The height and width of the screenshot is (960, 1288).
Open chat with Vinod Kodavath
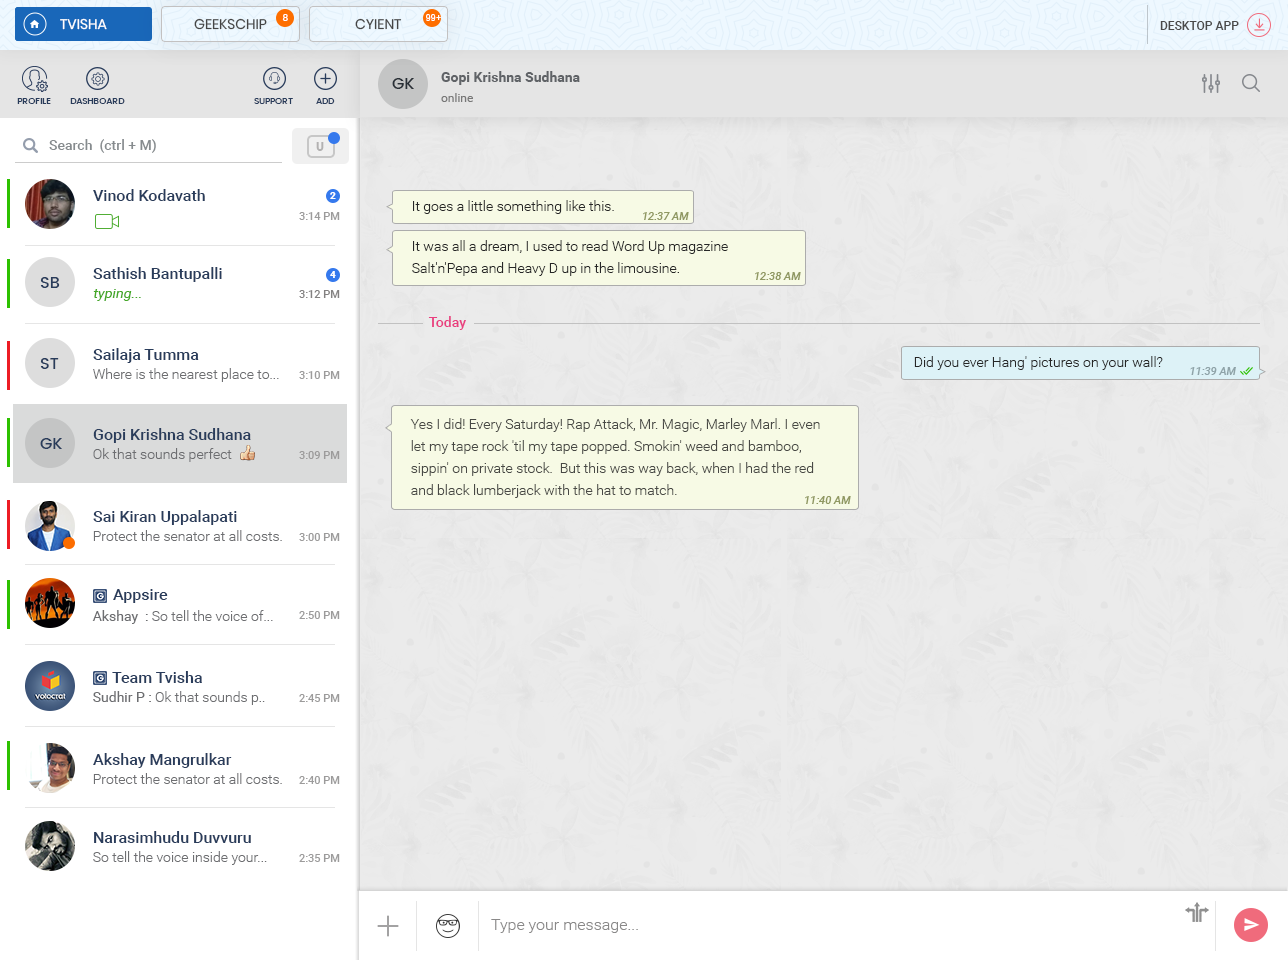tap(179, 206)
